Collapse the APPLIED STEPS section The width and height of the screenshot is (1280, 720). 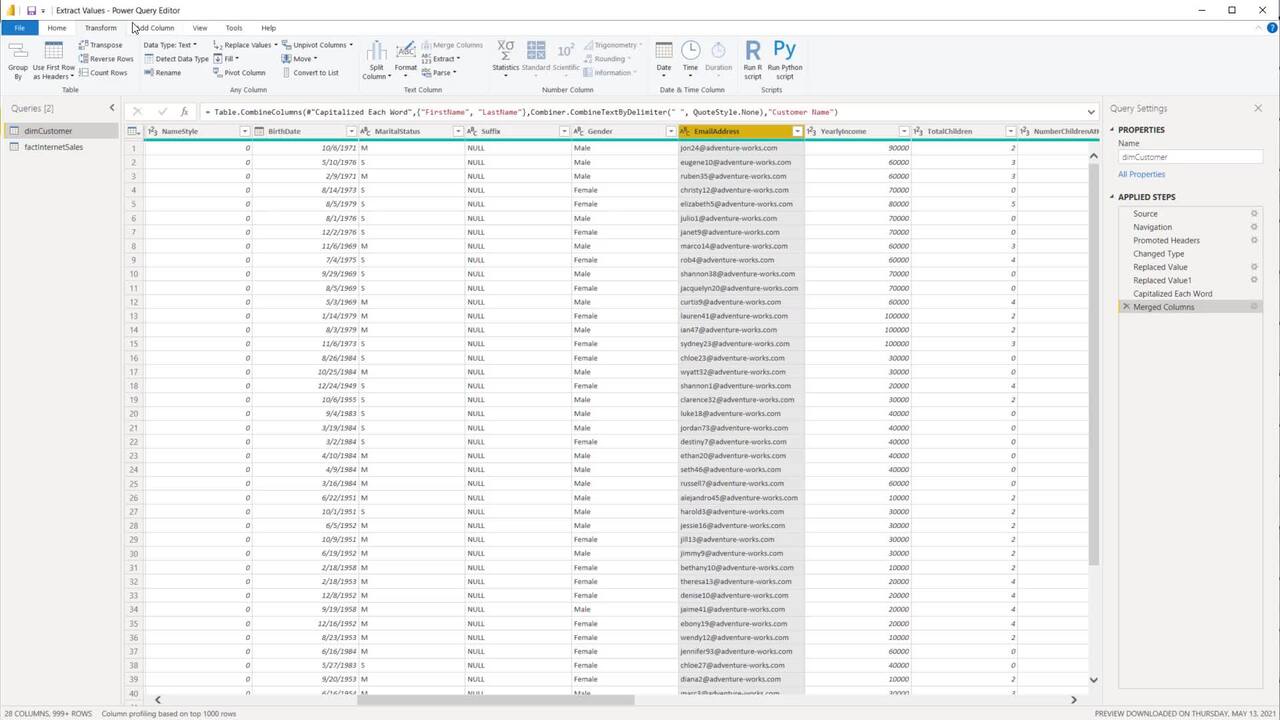pos(1112,197)
